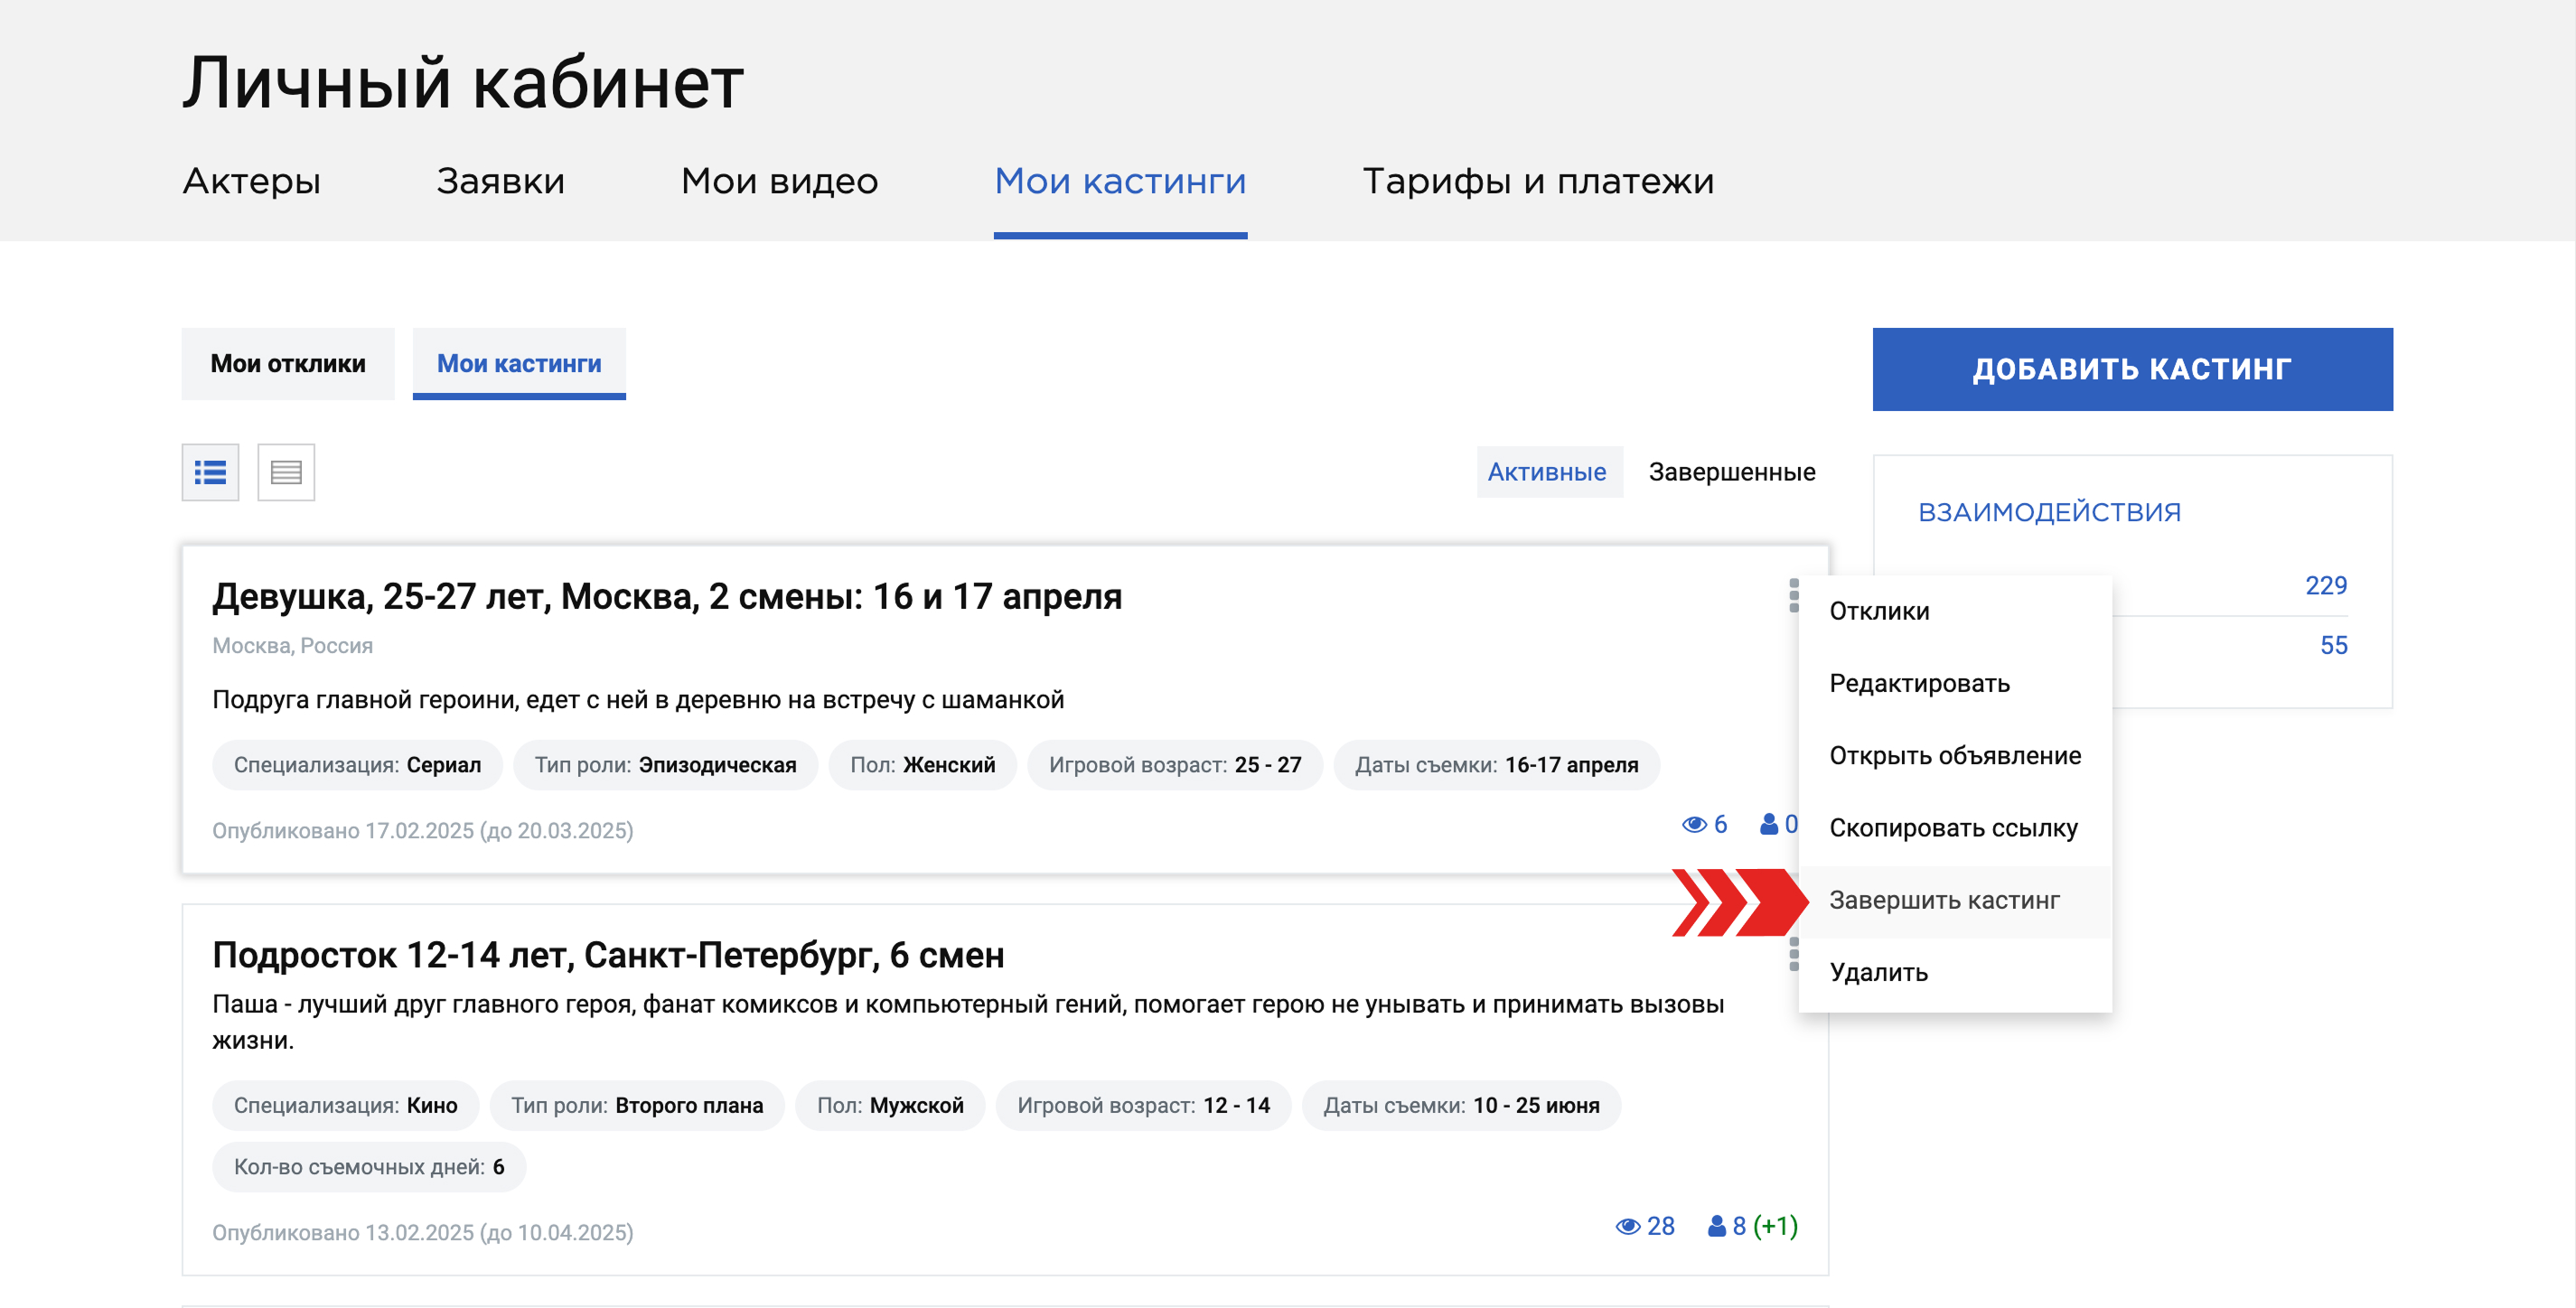
Task: Click the Тип роли: Эпизодическая tag
Action: pos(665,765)
